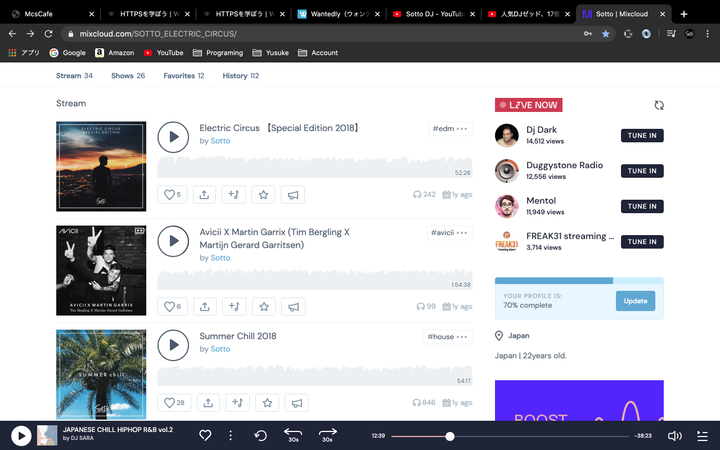Viewport: 720px width, 450px height.
Task: Share the Summer Chill 2018 show
Action: coord(208,403)
